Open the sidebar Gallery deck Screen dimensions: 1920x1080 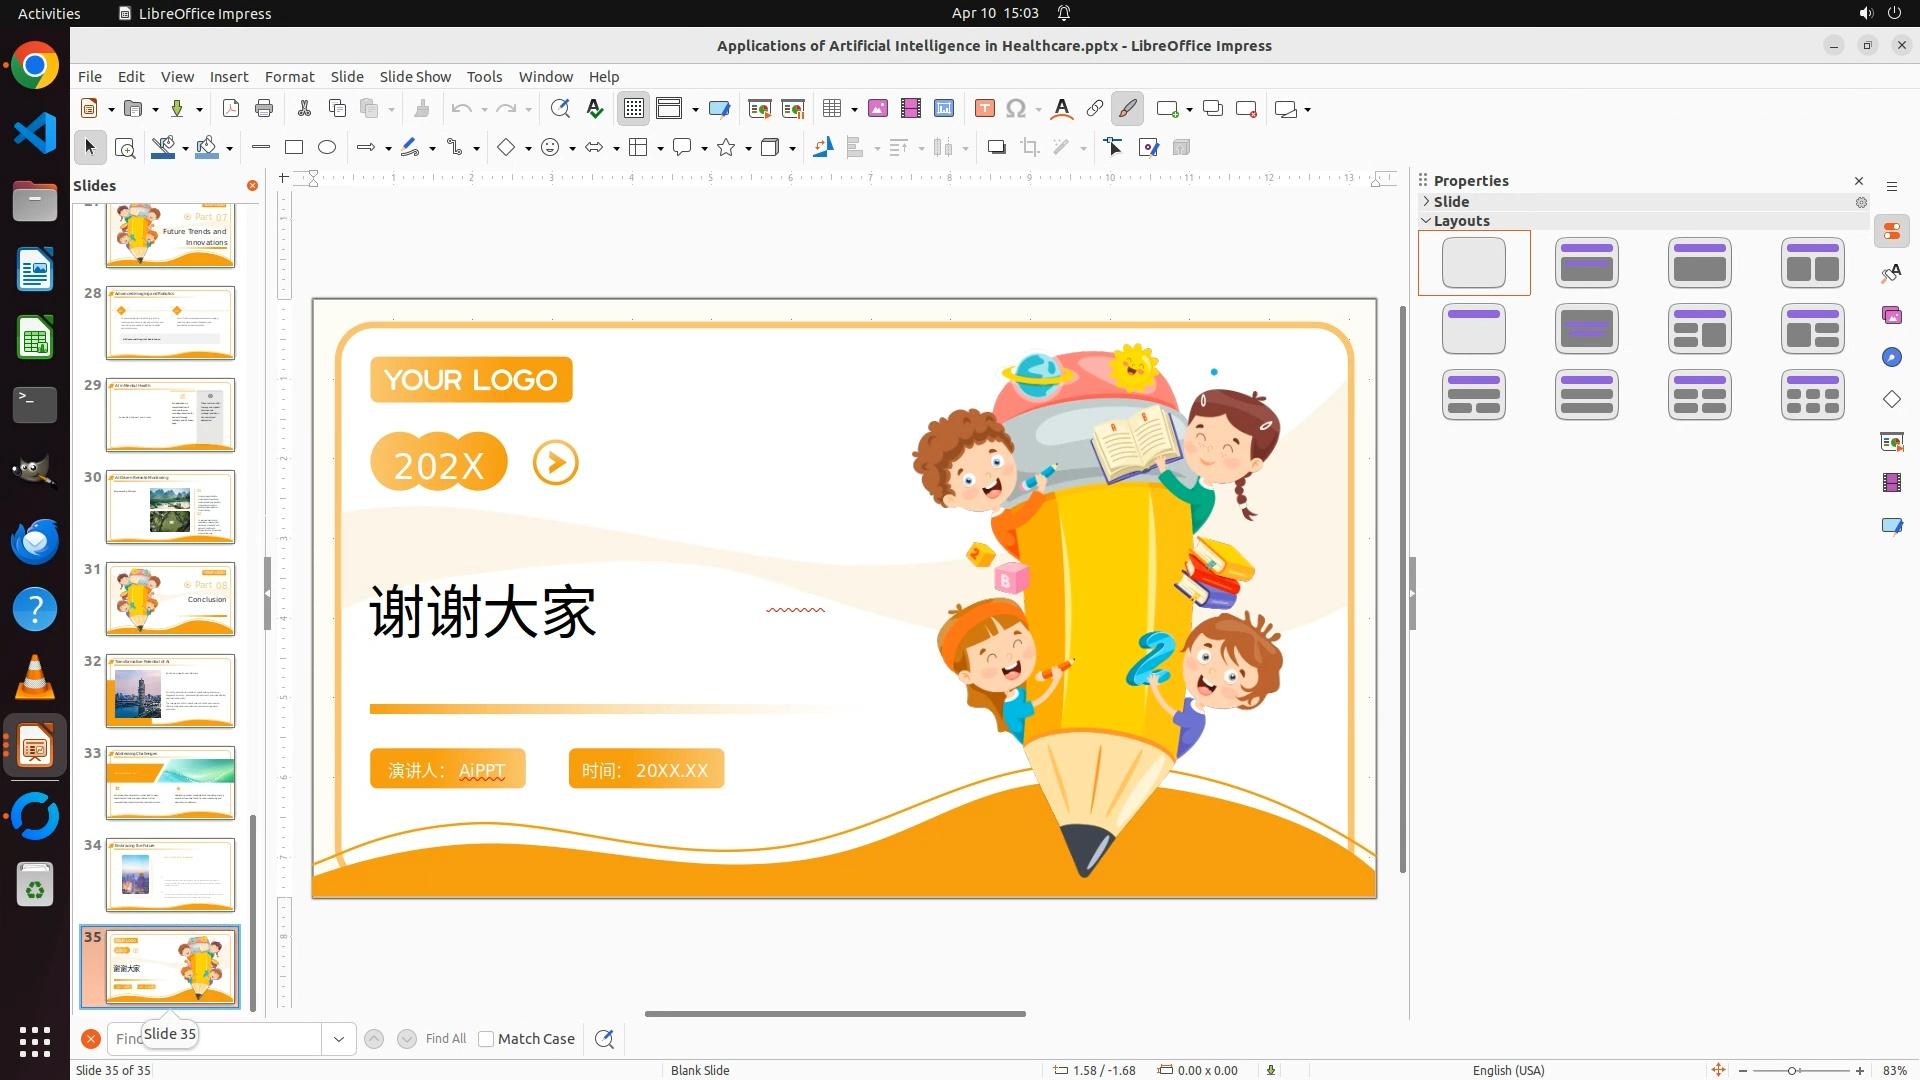1891,316
